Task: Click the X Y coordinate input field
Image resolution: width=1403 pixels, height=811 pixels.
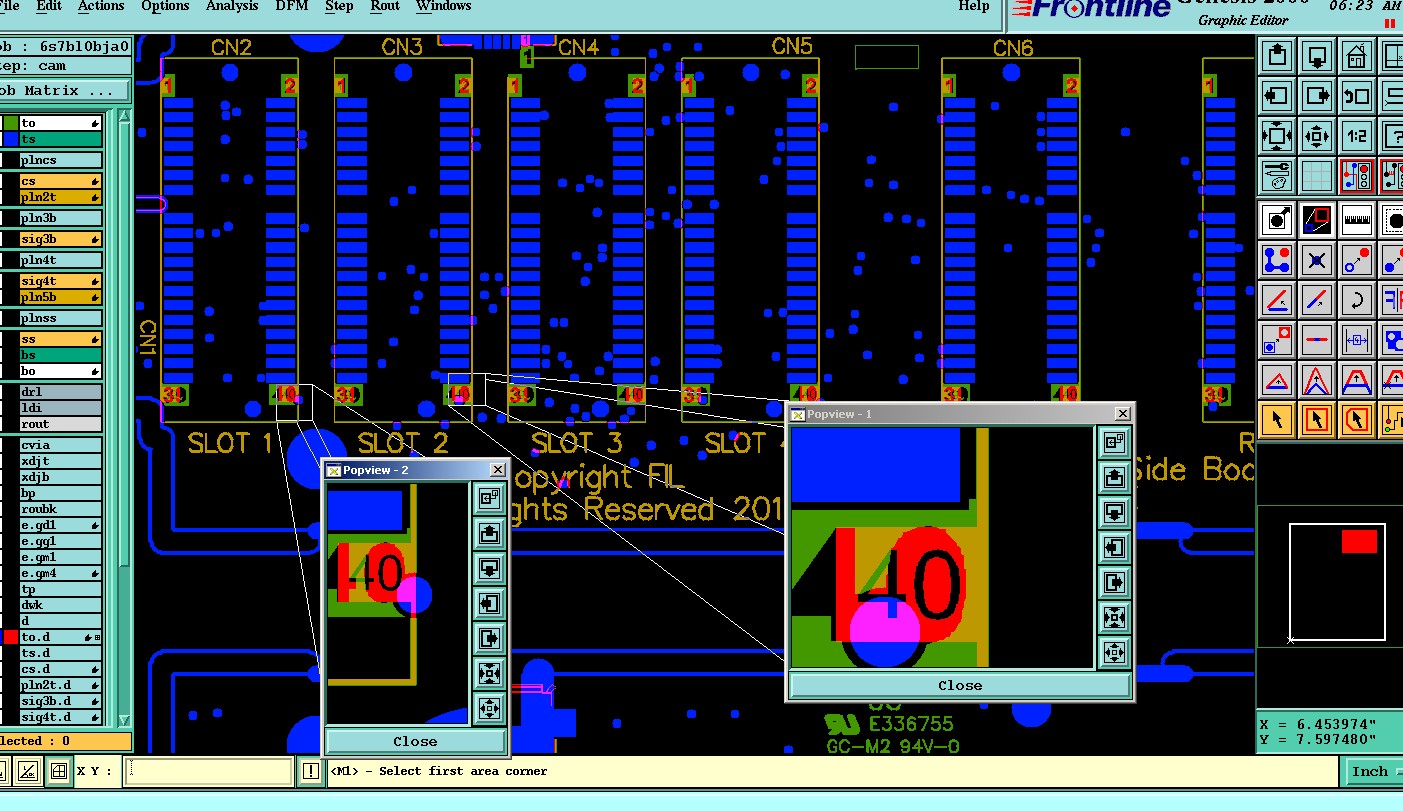Action: tap(210, 771)
